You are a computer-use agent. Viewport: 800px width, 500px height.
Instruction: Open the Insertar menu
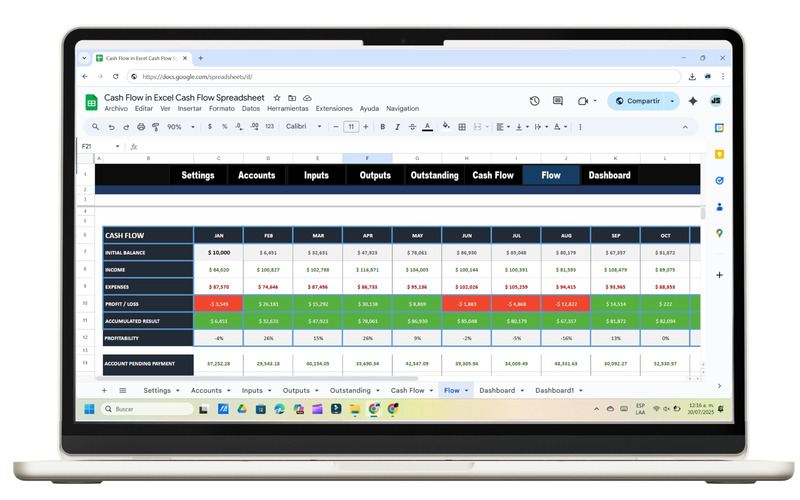pyautogui.click(x=189, y=109)
